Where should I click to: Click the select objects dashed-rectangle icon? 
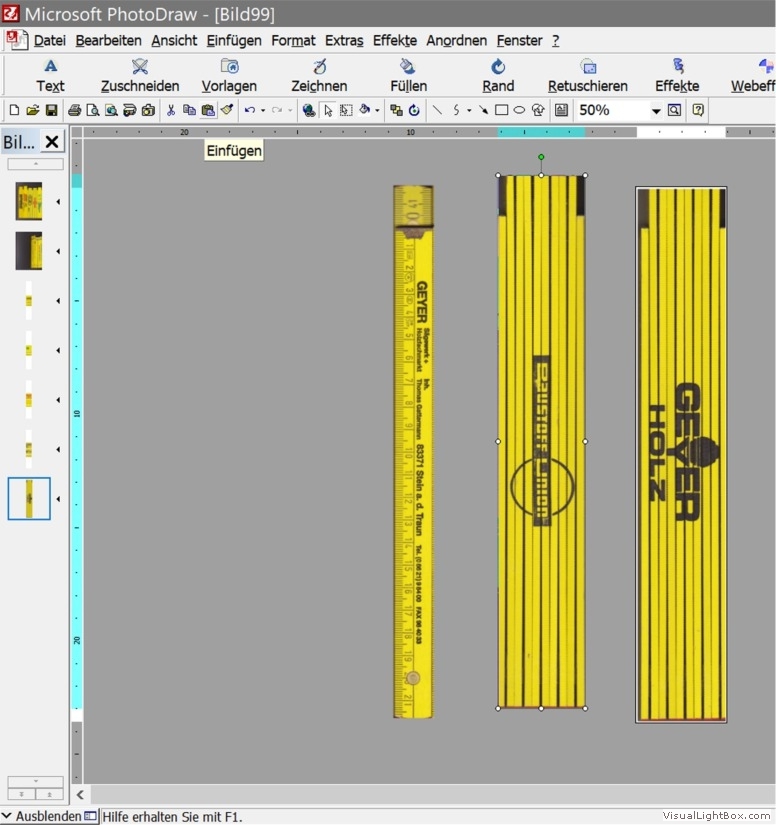tap(346, 110)
